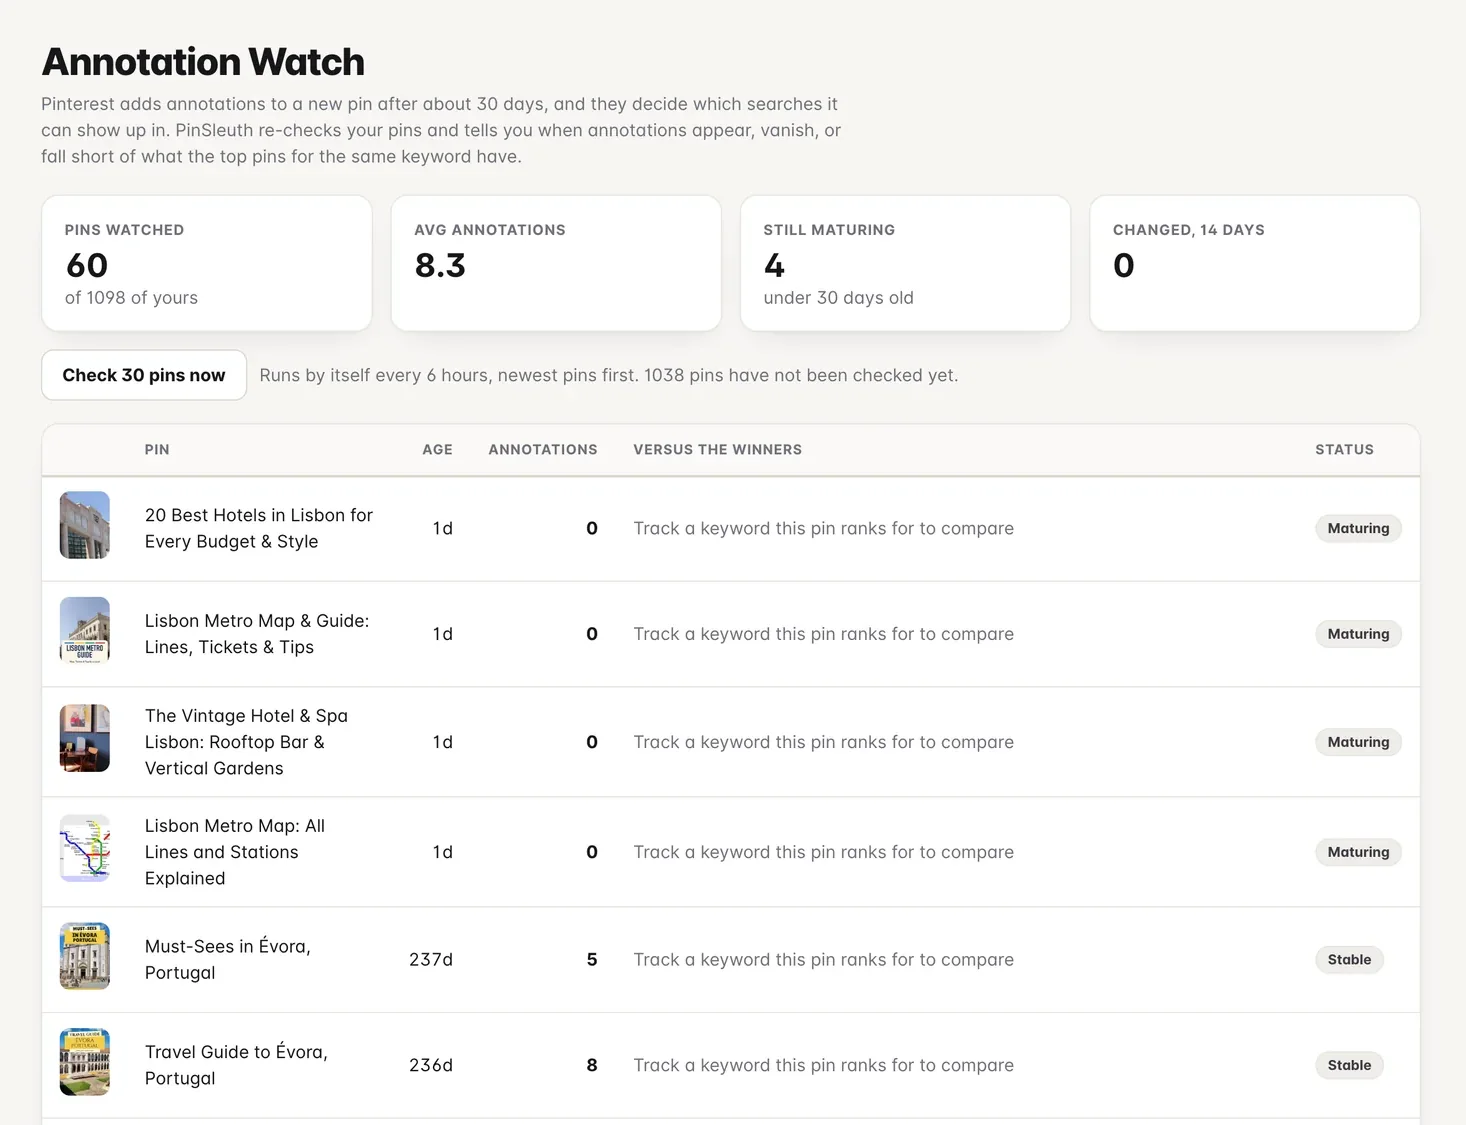
Task: Click the PIN column header
Action: (x=157, y=450)
